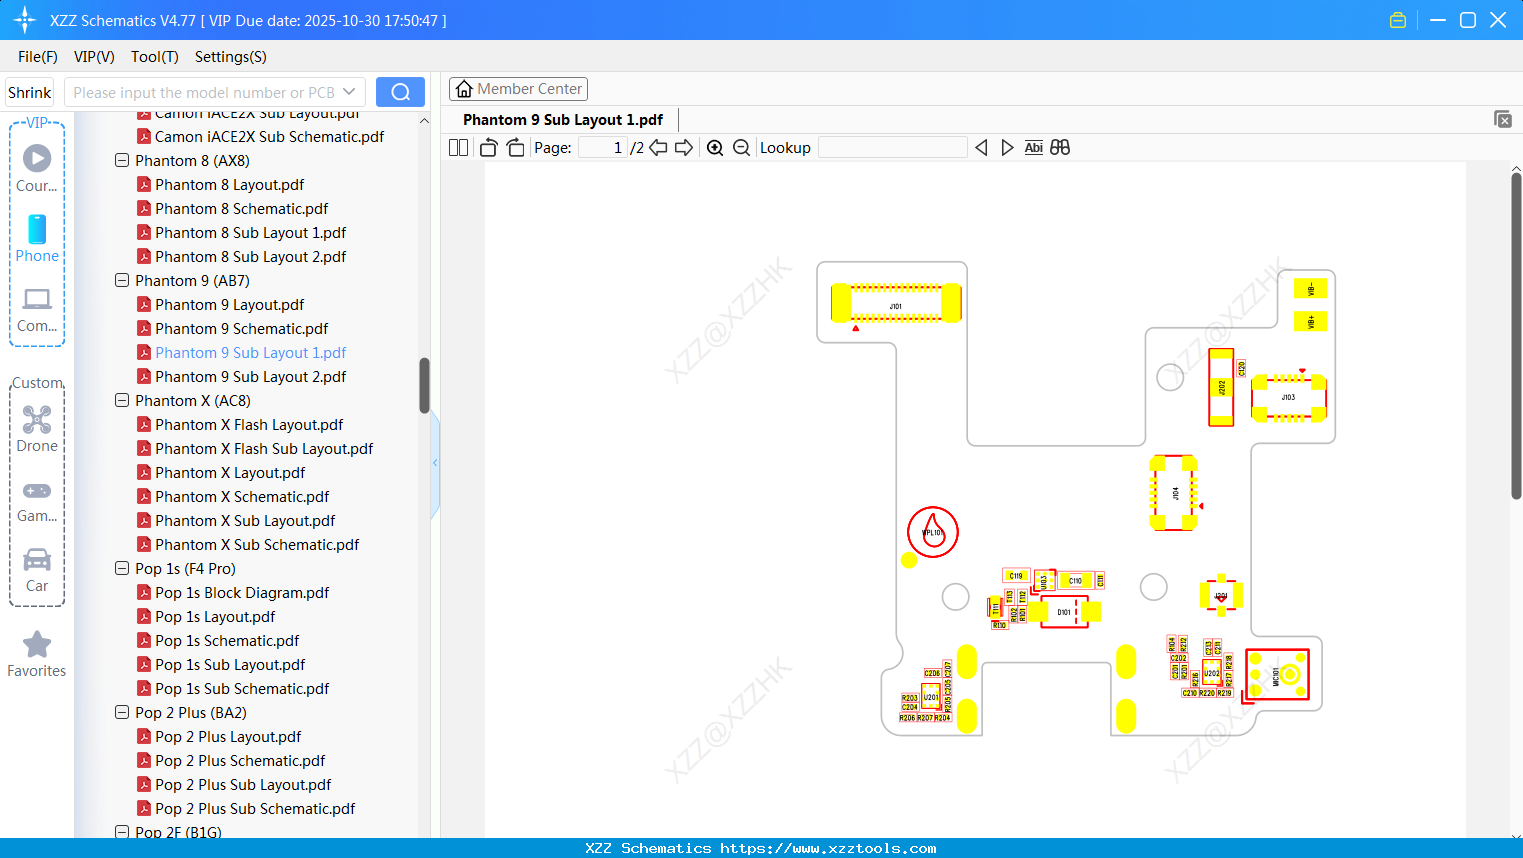Find previous lookup match
The image size is (1523, 858).
(981, 148)
